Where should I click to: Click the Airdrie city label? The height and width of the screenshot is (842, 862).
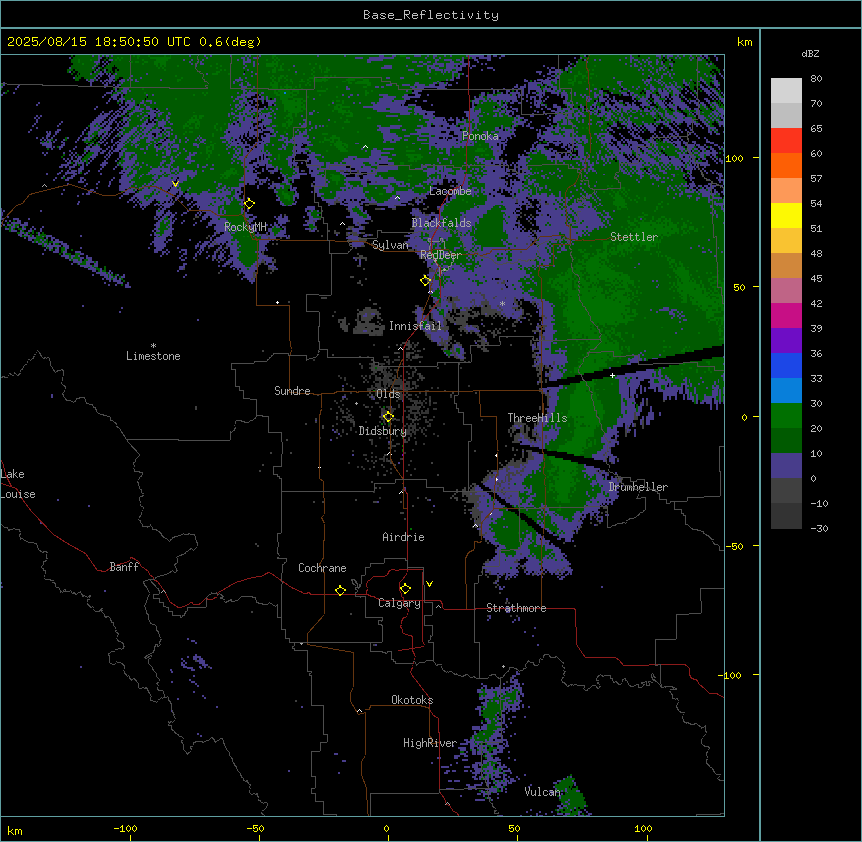click(x=404, y=537)
